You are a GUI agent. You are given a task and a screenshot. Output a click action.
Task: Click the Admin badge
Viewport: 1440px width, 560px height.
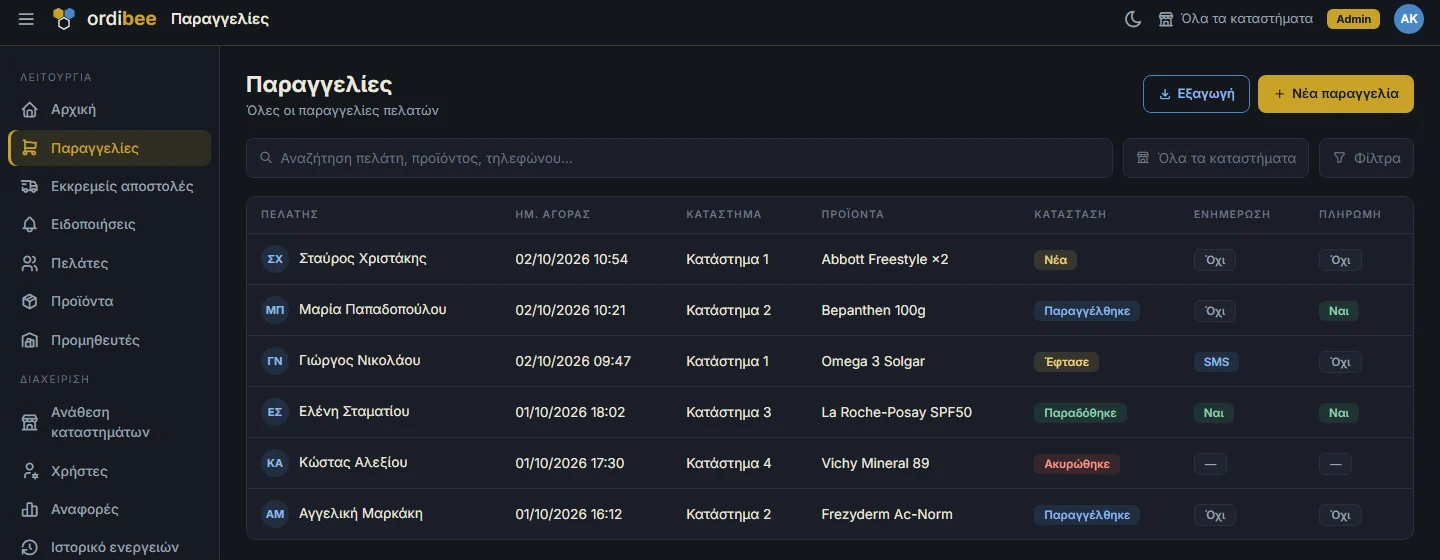pyautogui.click(x=1353, y=19)
